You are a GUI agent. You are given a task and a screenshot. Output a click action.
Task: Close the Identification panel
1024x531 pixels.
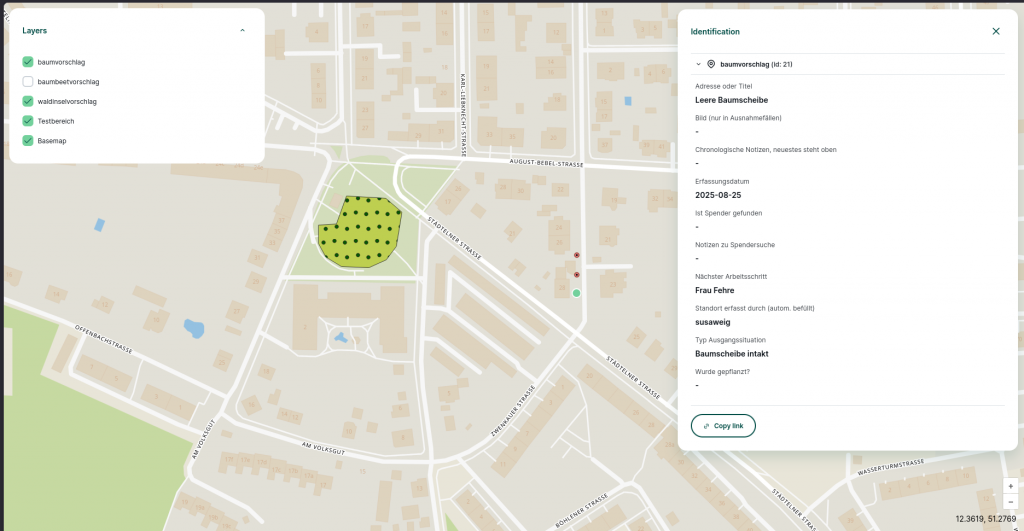pos(995,31)
